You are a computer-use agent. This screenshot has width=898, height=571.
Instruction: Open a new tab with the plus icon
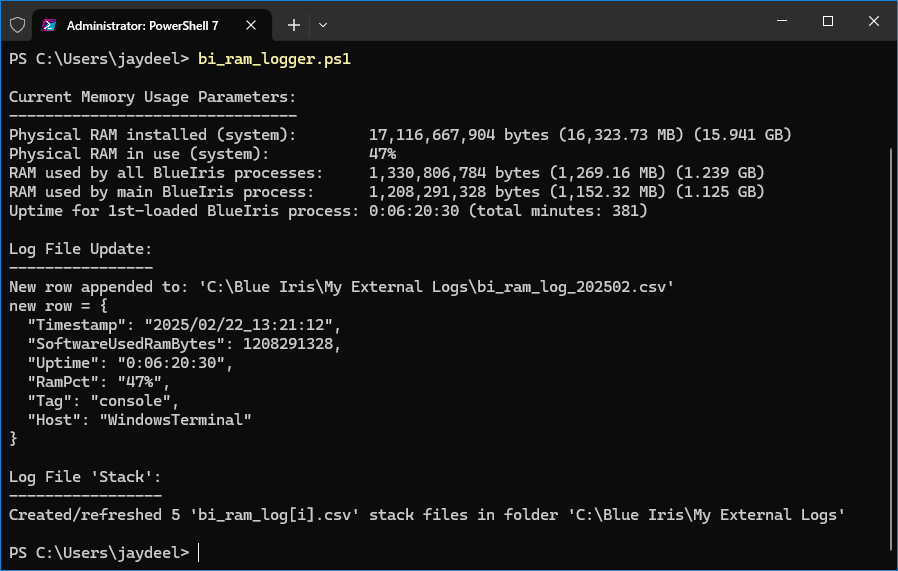pos(294,25)
